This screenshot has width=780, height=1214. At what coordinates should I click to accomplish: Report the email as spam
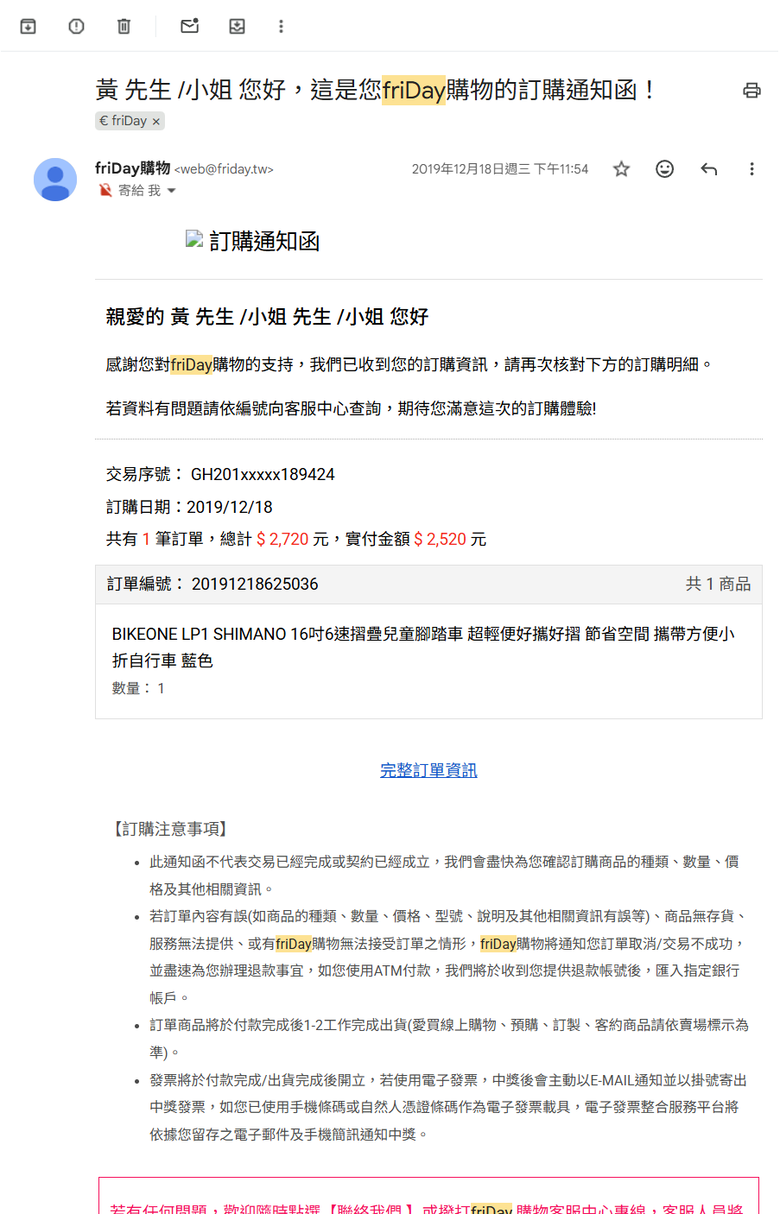point(76,26)
